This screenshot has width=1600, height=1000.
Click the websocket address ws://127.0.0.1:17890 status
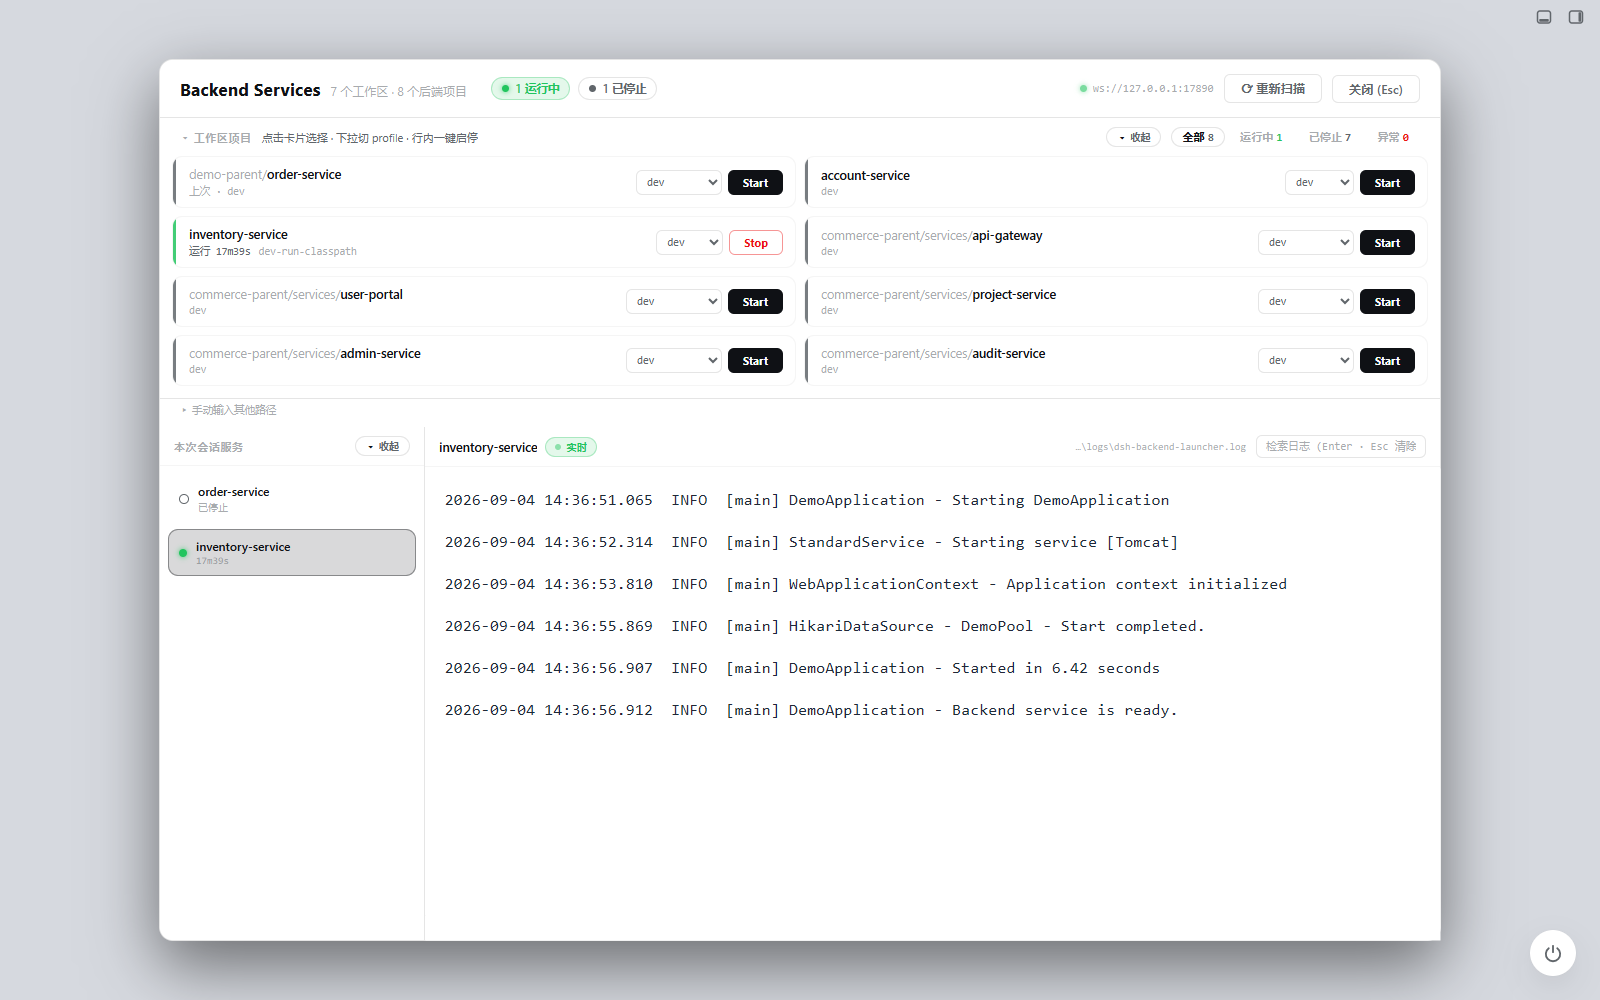(x=1146, y=89)
